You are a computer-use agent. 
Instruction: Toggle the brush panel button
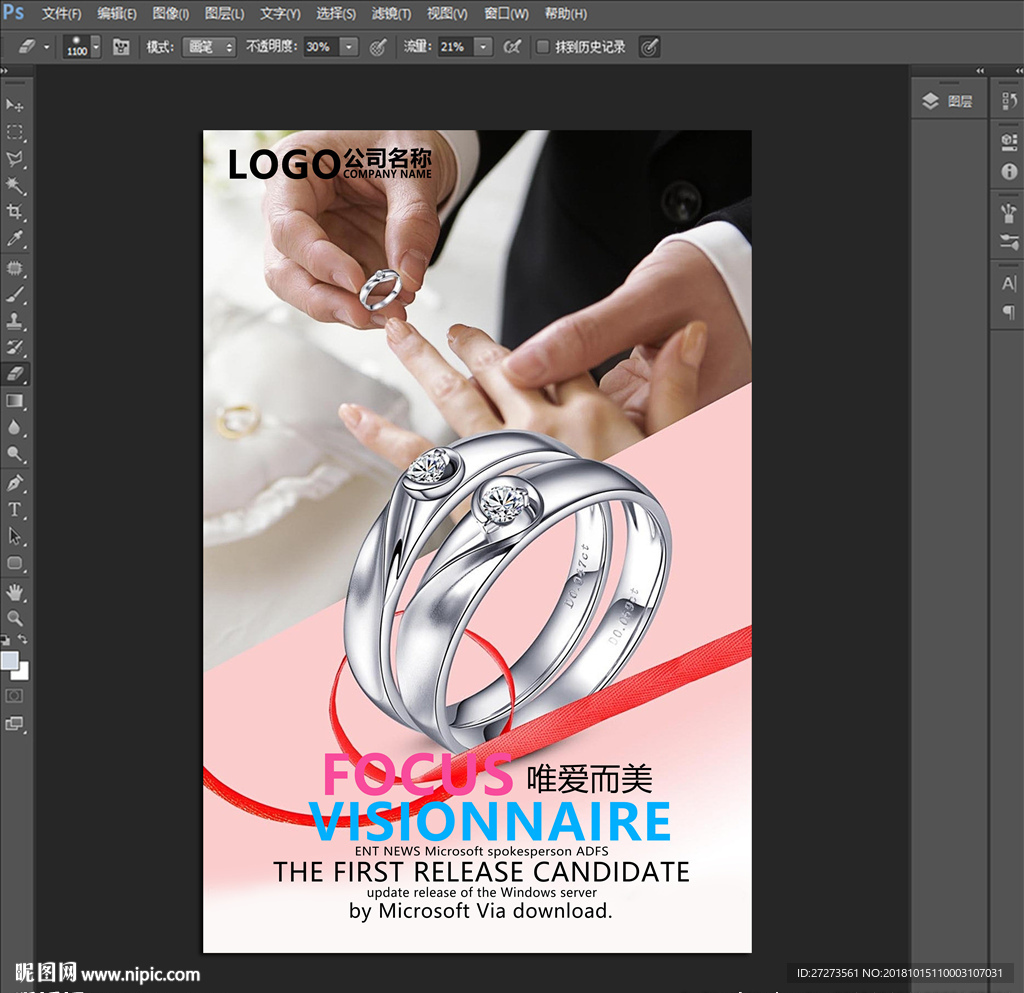(x=121, y=47)
